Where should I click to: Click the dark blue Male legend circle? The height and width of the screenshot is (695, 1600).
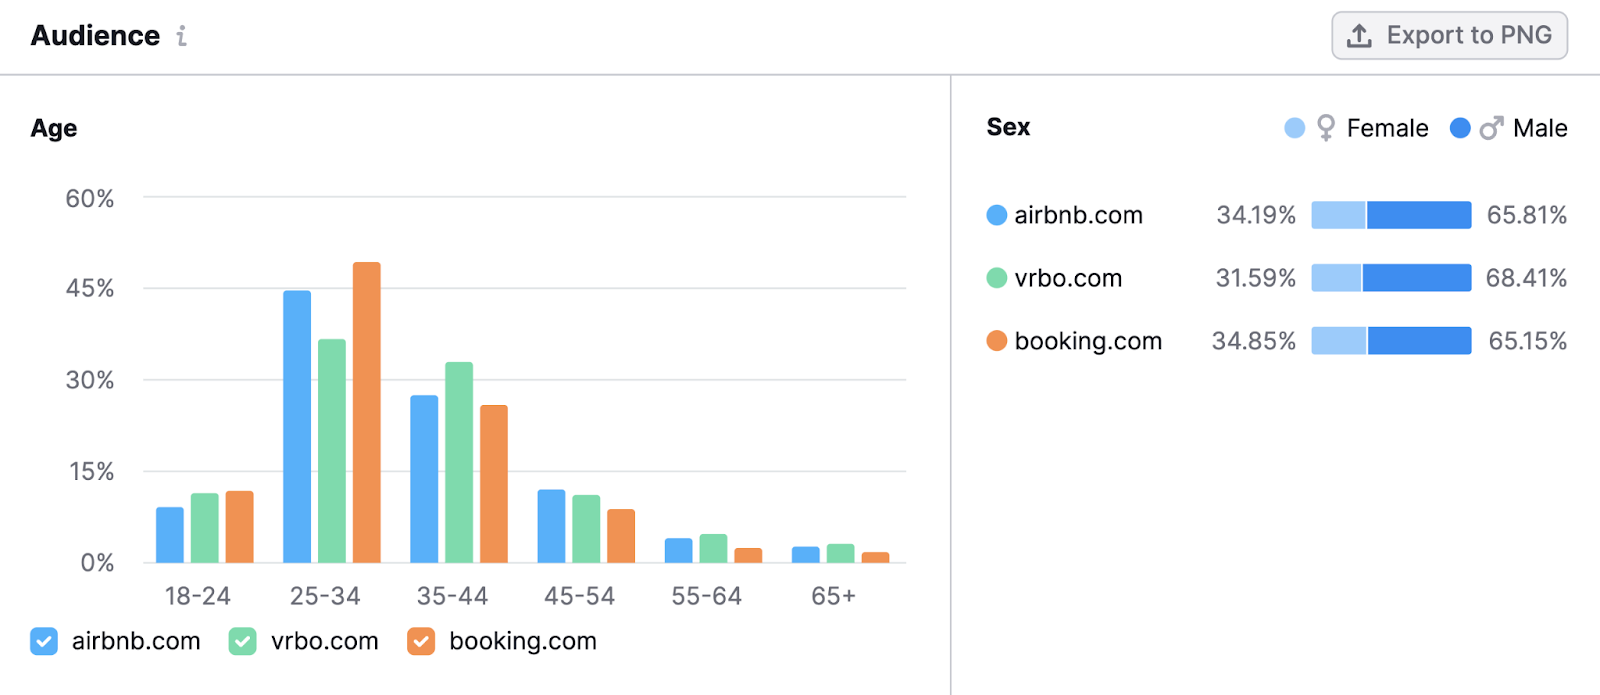click(x=1460, y=128)
